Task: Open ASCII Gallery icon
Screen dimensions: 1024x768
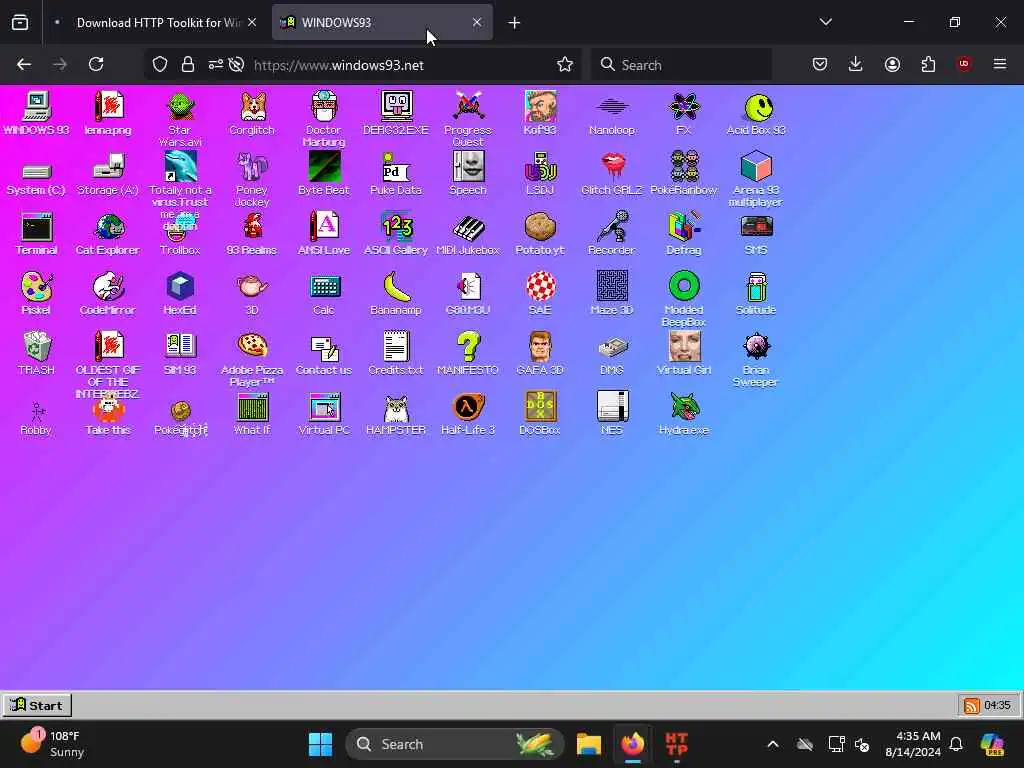Action: (396, 227)
